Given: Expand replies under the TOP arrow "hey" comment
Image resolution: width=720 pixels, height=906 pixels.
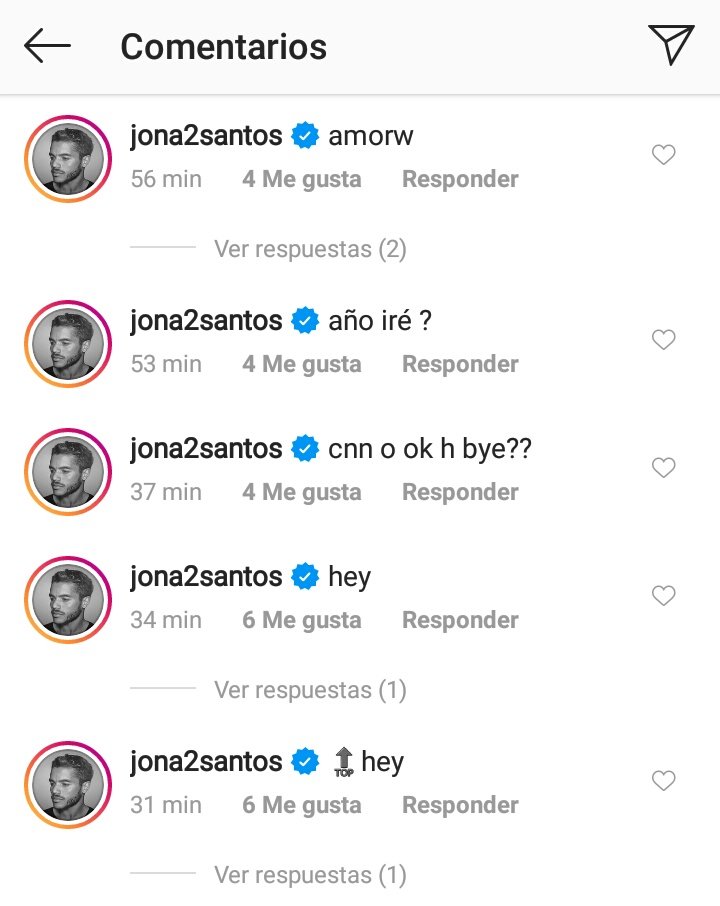Looking at the screenshot, I should coord(310,875).
